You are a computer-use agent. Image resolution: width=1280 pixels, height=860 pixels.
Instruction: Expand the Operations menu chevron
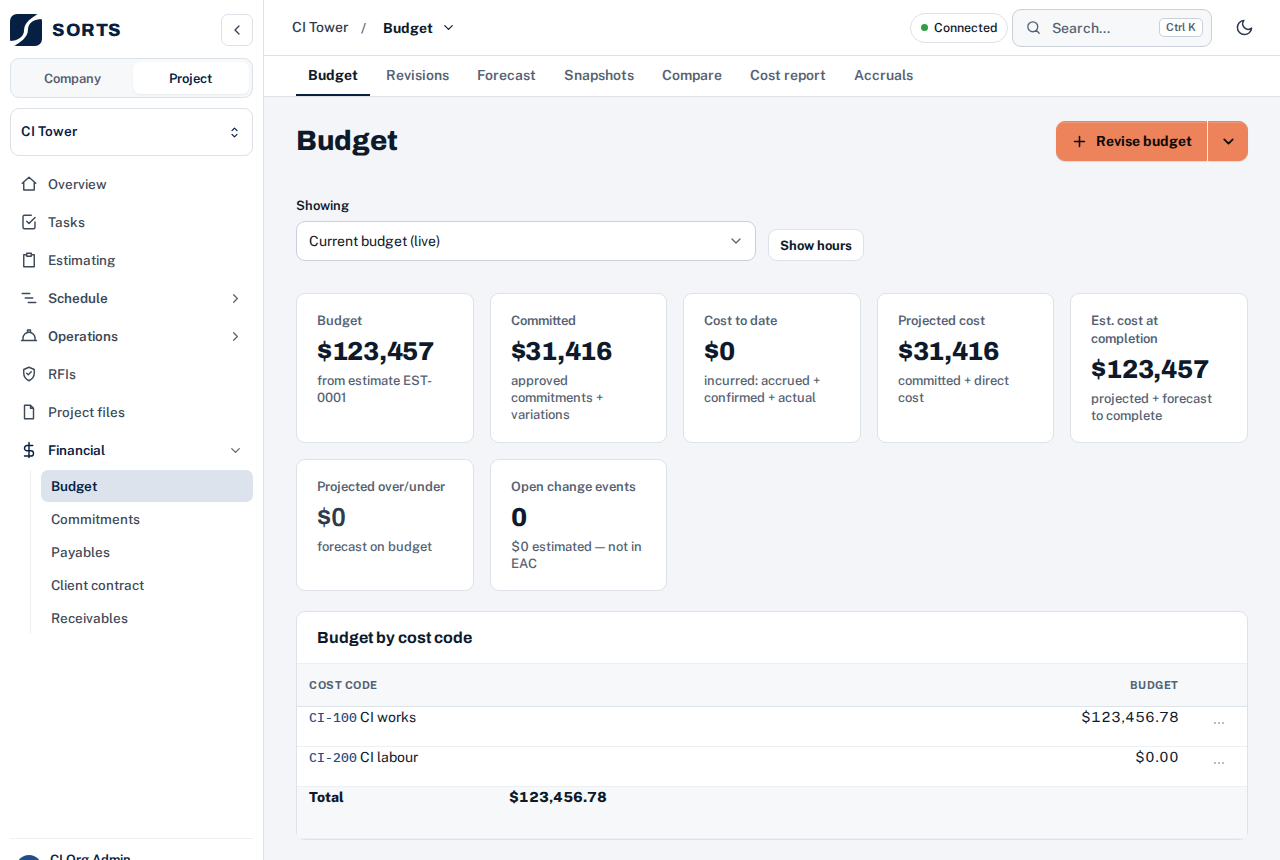tap(235, 336)
